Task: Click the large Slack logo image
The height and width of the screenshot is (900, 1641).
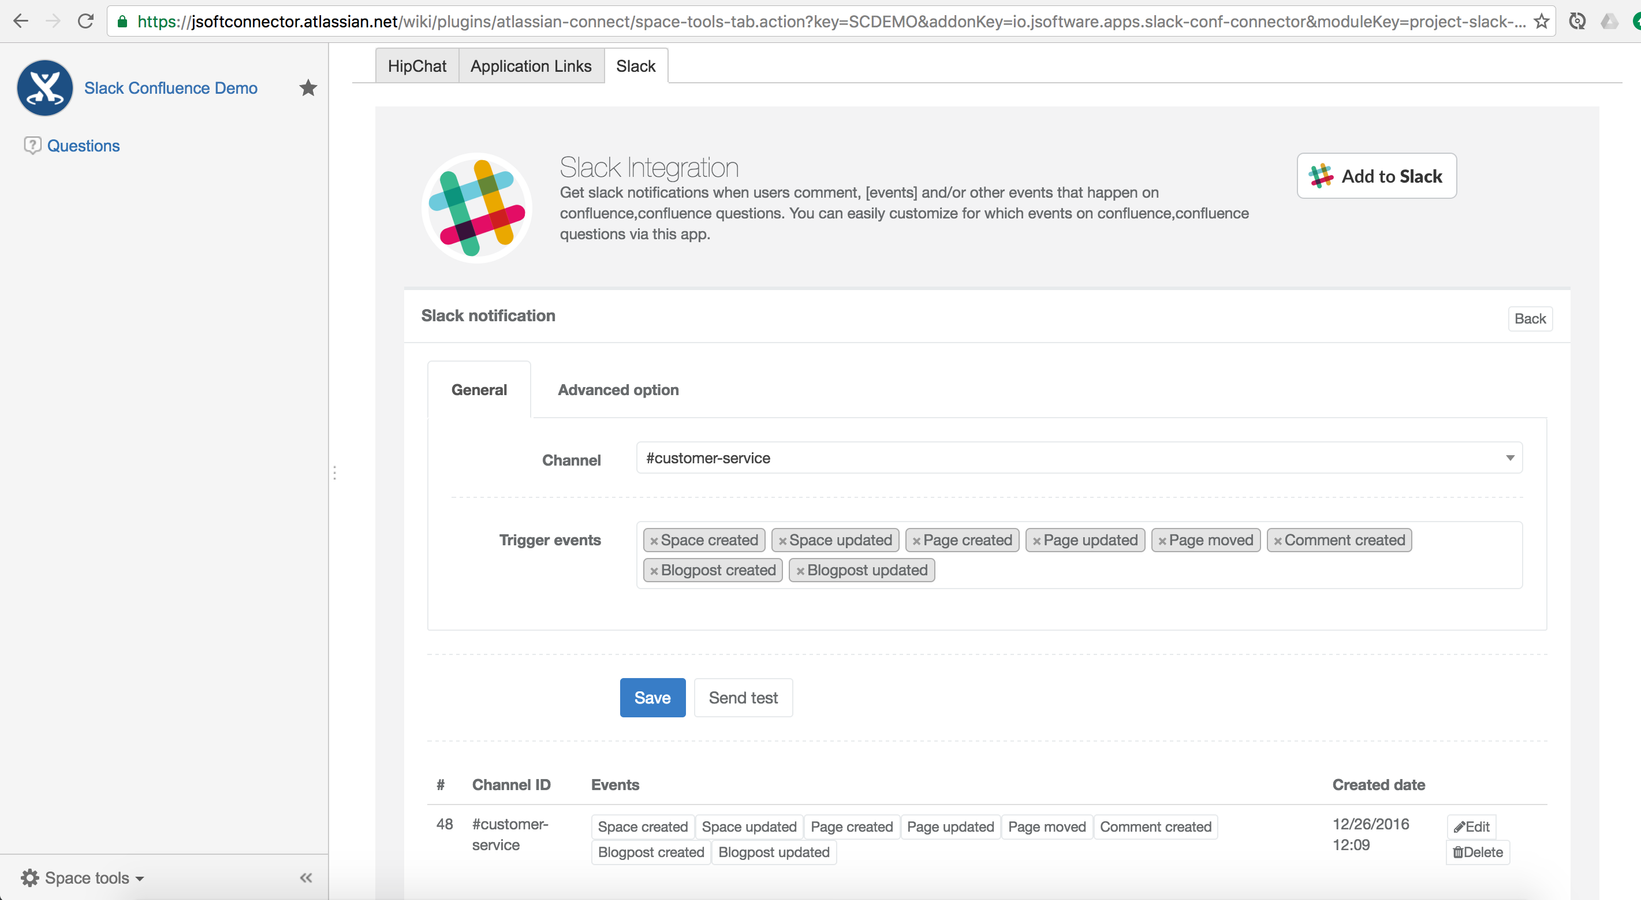Action: click(x=477, y=207)
